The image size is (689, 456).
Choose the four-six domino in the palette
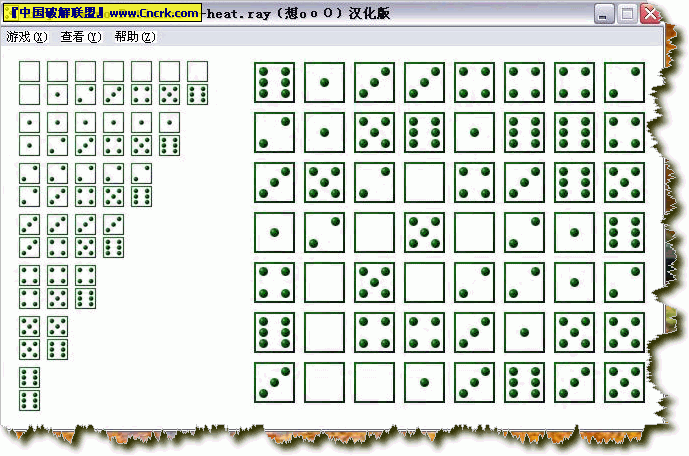click(x=86, y=287)
